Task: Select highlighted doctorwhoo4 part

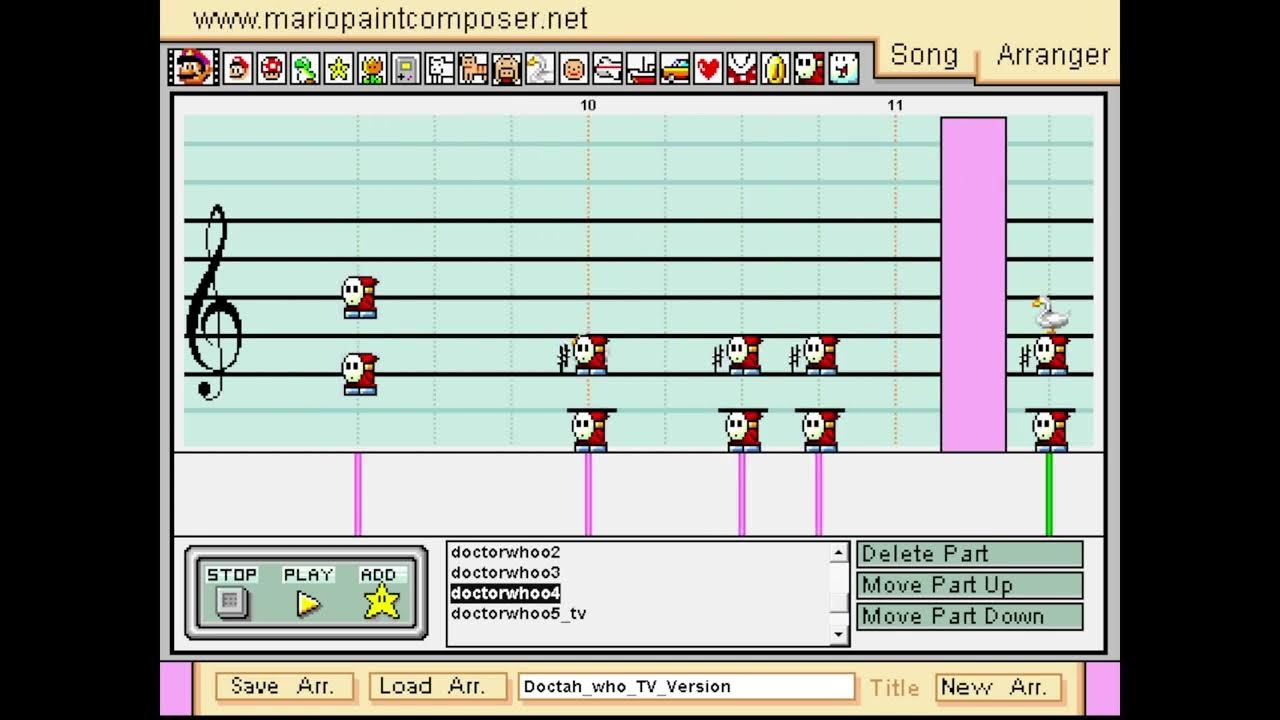Action: tap(506, 593)
